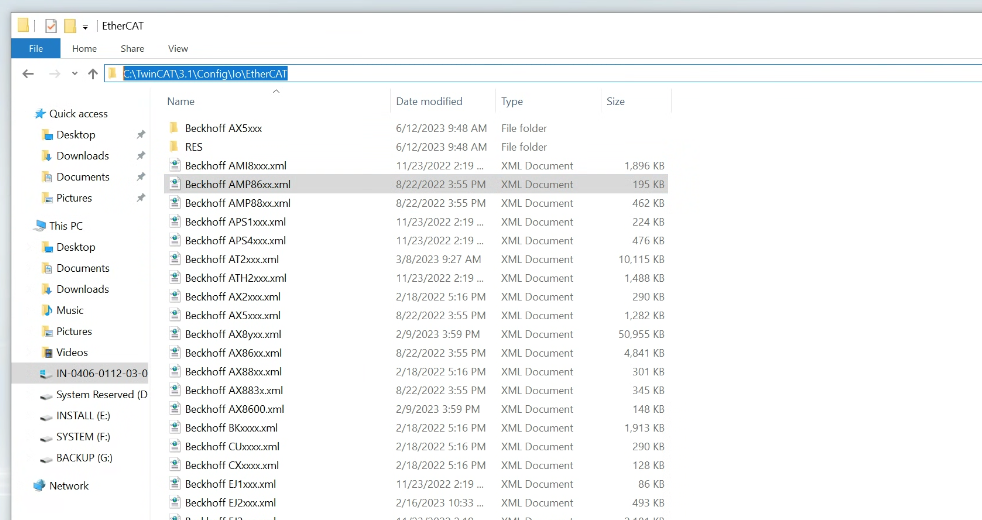Image resolution: width=982 pixels, height=520 pixels.
Task: Select file name Beckhoff EJ2xxx.xml
Action: click(x=230, y=503)
